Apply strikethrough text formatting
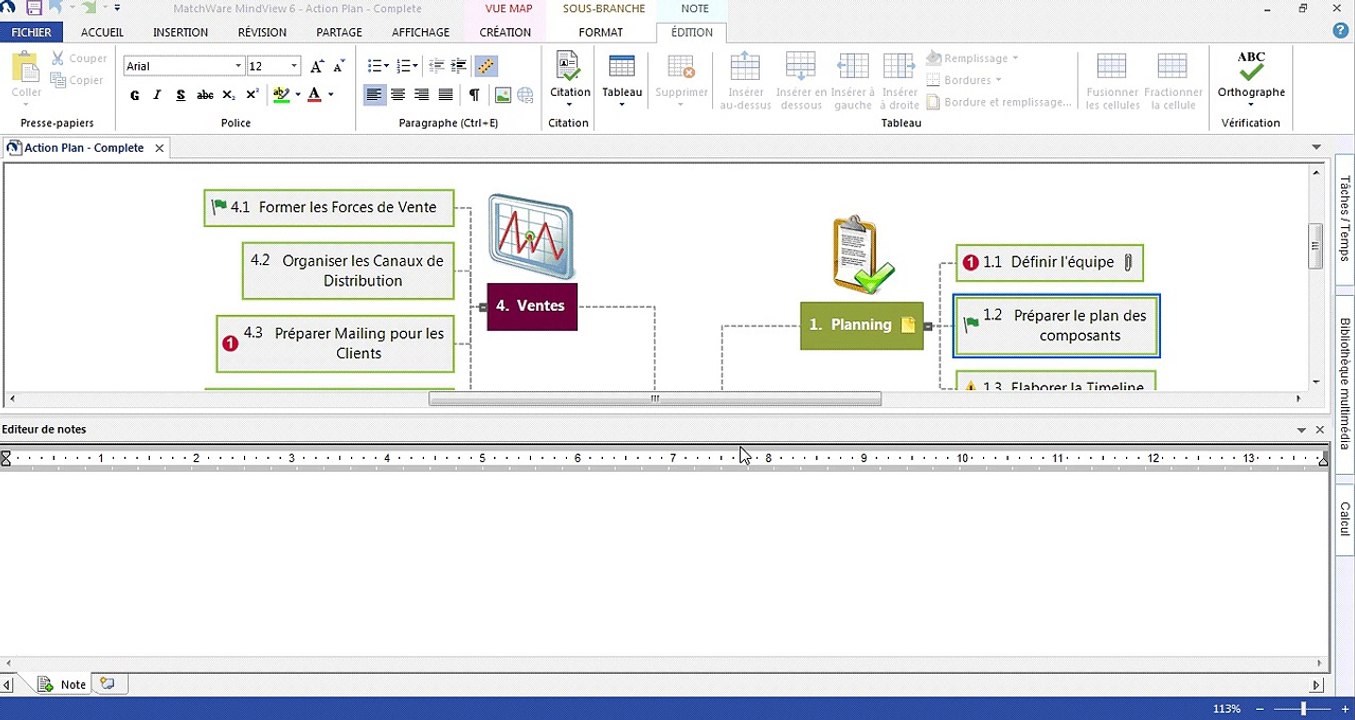The height and width of the screenshot is (720, 1355). click(205, 95)
